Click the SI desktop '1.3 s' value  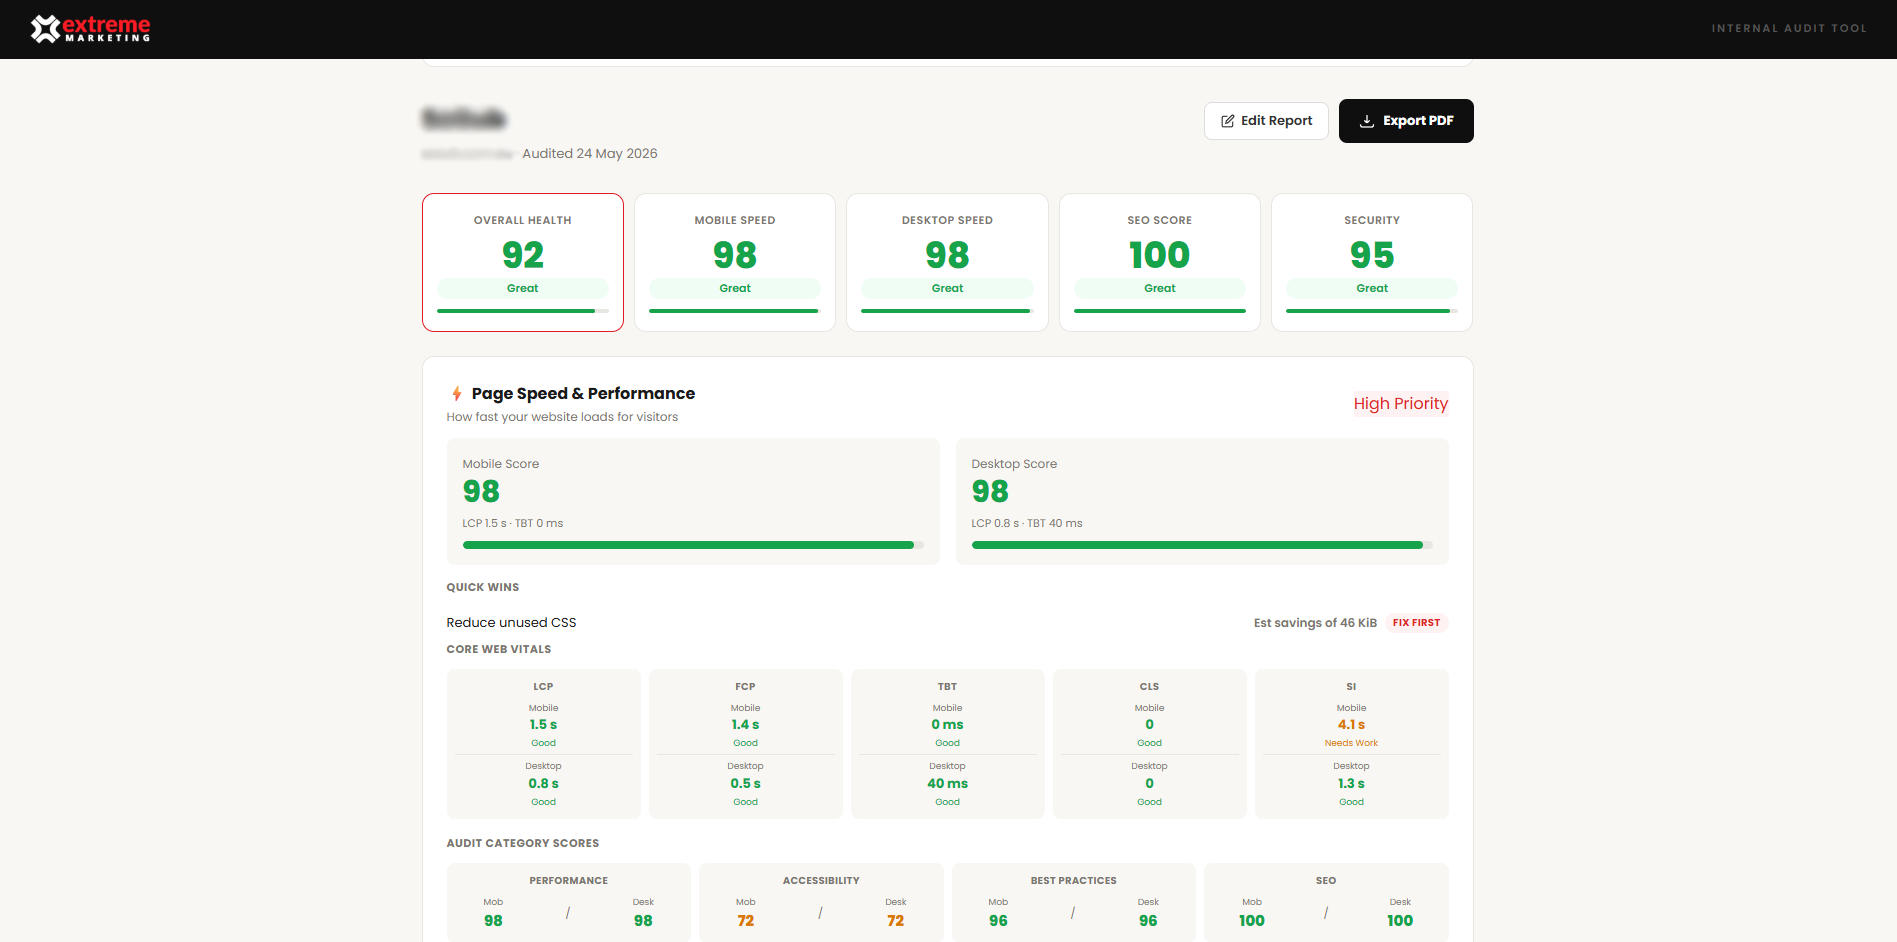[1352, 784]
